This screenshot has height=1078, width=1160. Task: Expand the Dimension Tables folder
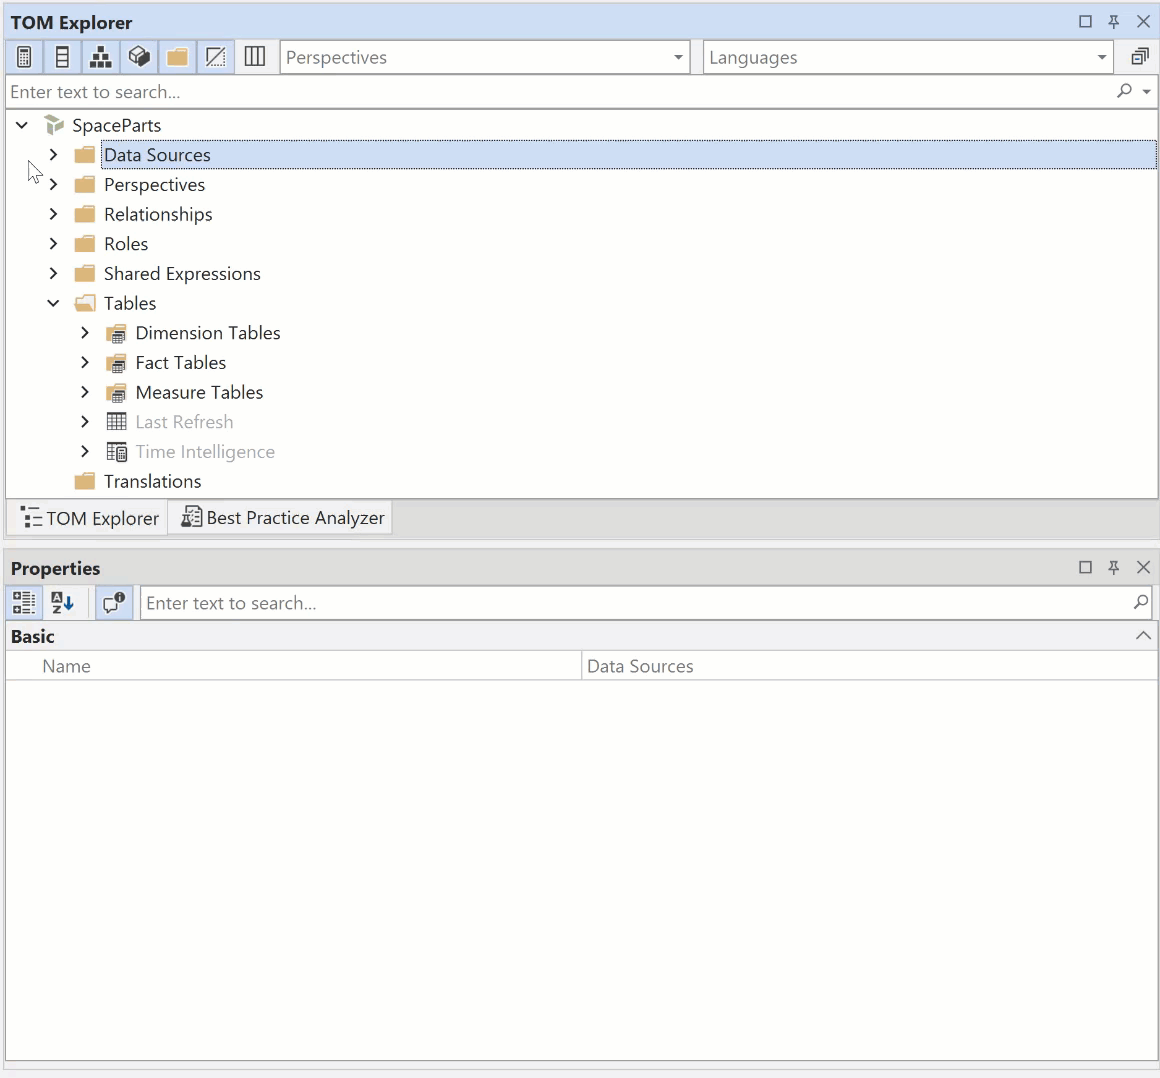(x=85, y=333)
